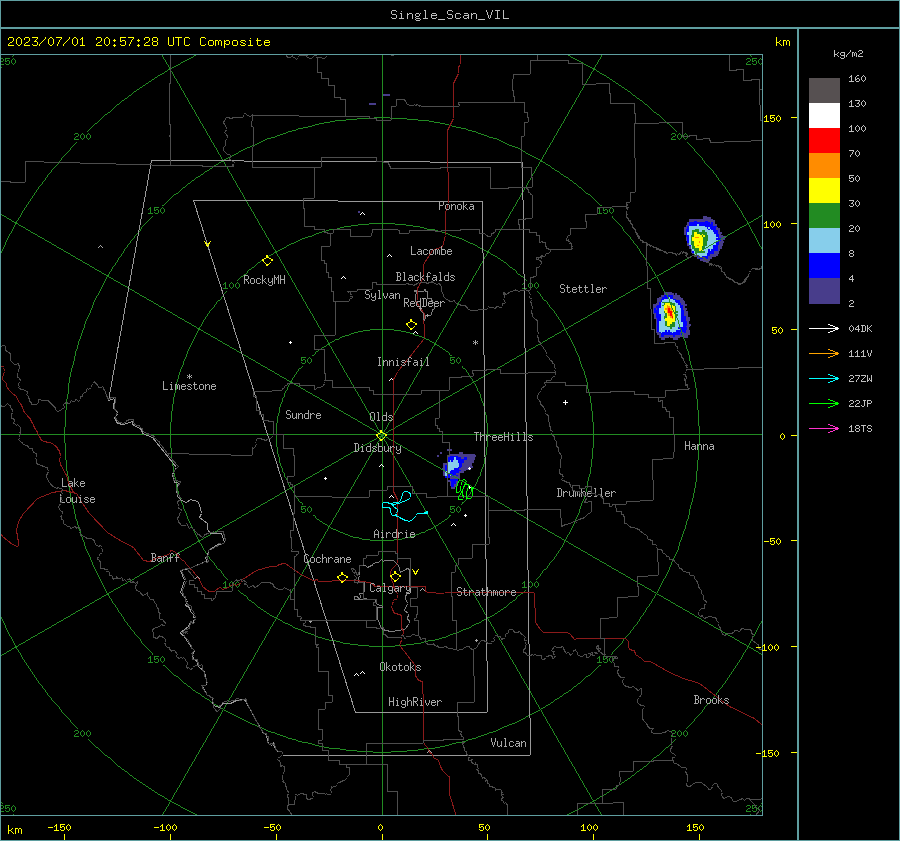Image resolution: width=900 pixels, height=841 pixels.
Task: Click the Limestone label
Action: click(189, 386)
